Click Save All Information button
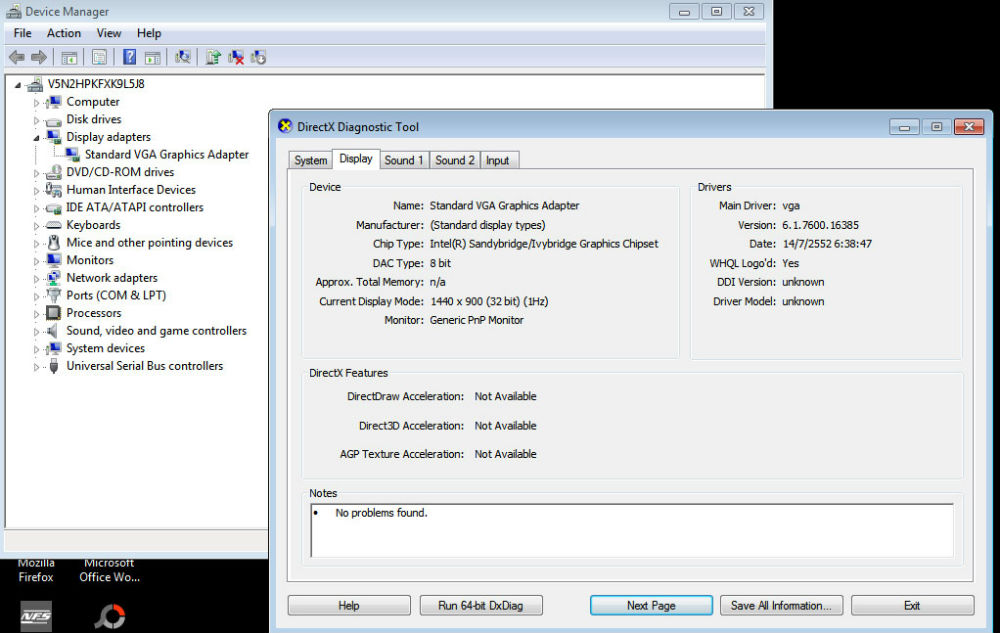1000x633 pixels. point(781,605)
